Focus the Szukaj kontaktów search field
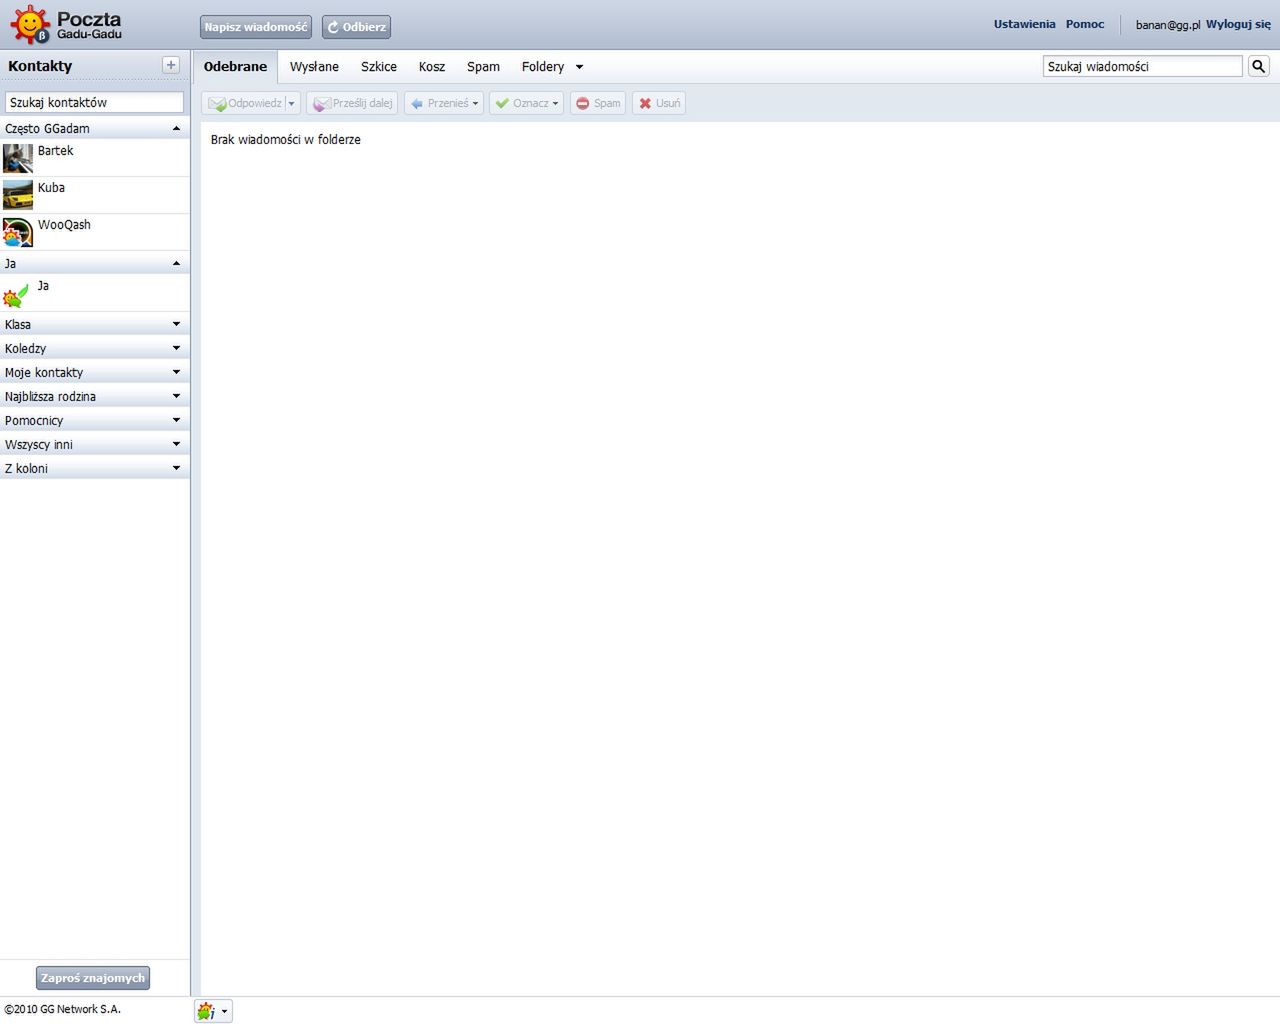The height and width of the screenshot is (1024, 1280). (94, 102)
